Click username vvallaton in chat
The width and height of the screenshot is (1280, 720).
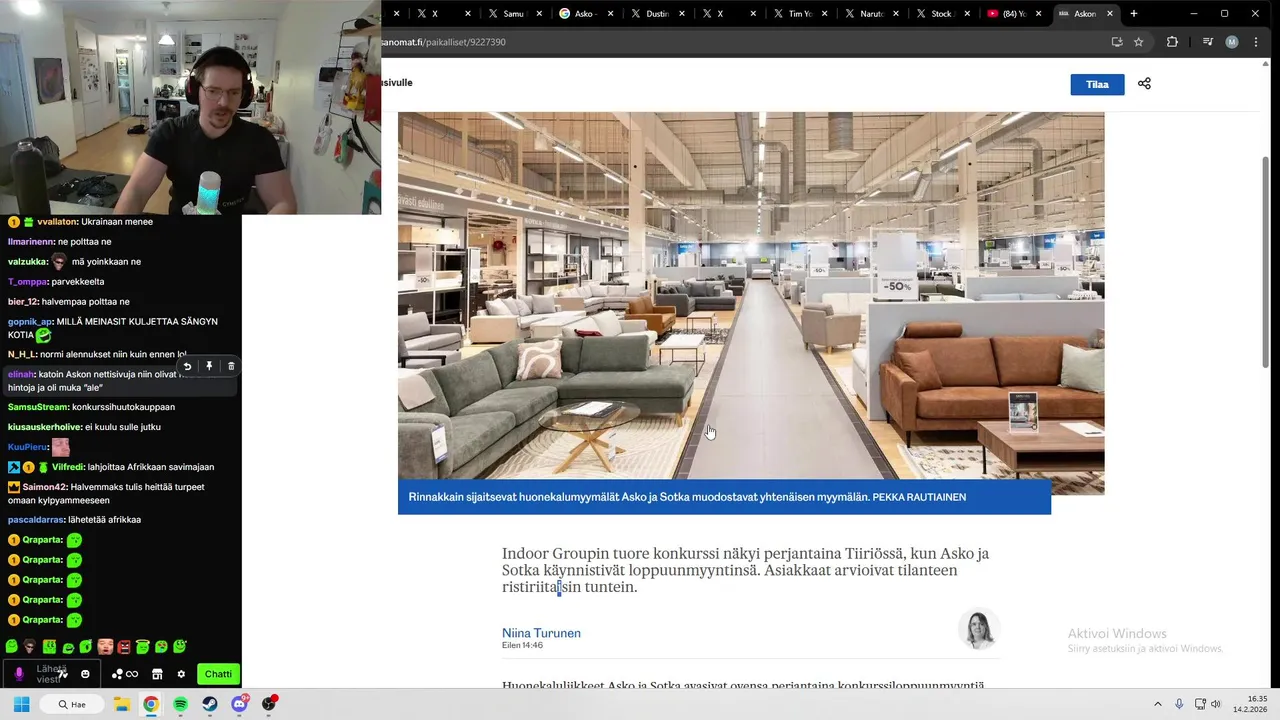[57, 222]
